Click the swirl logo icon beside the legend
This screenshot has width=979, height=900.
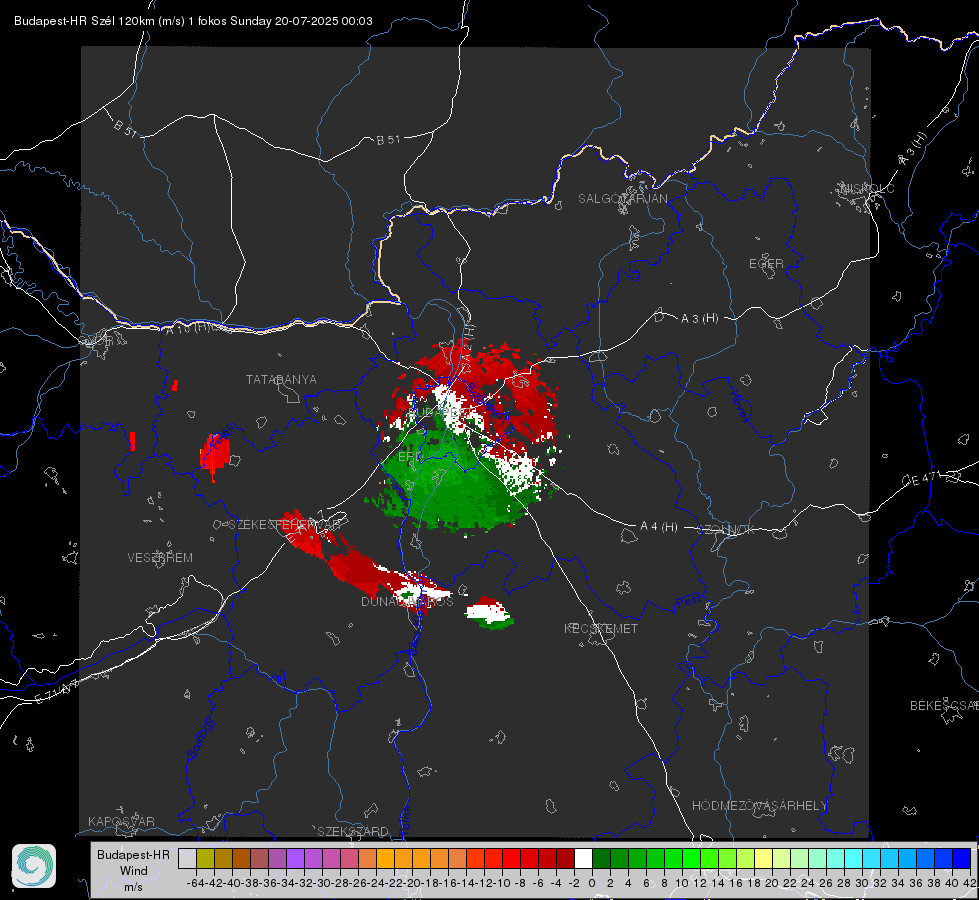tap(34, 866)
